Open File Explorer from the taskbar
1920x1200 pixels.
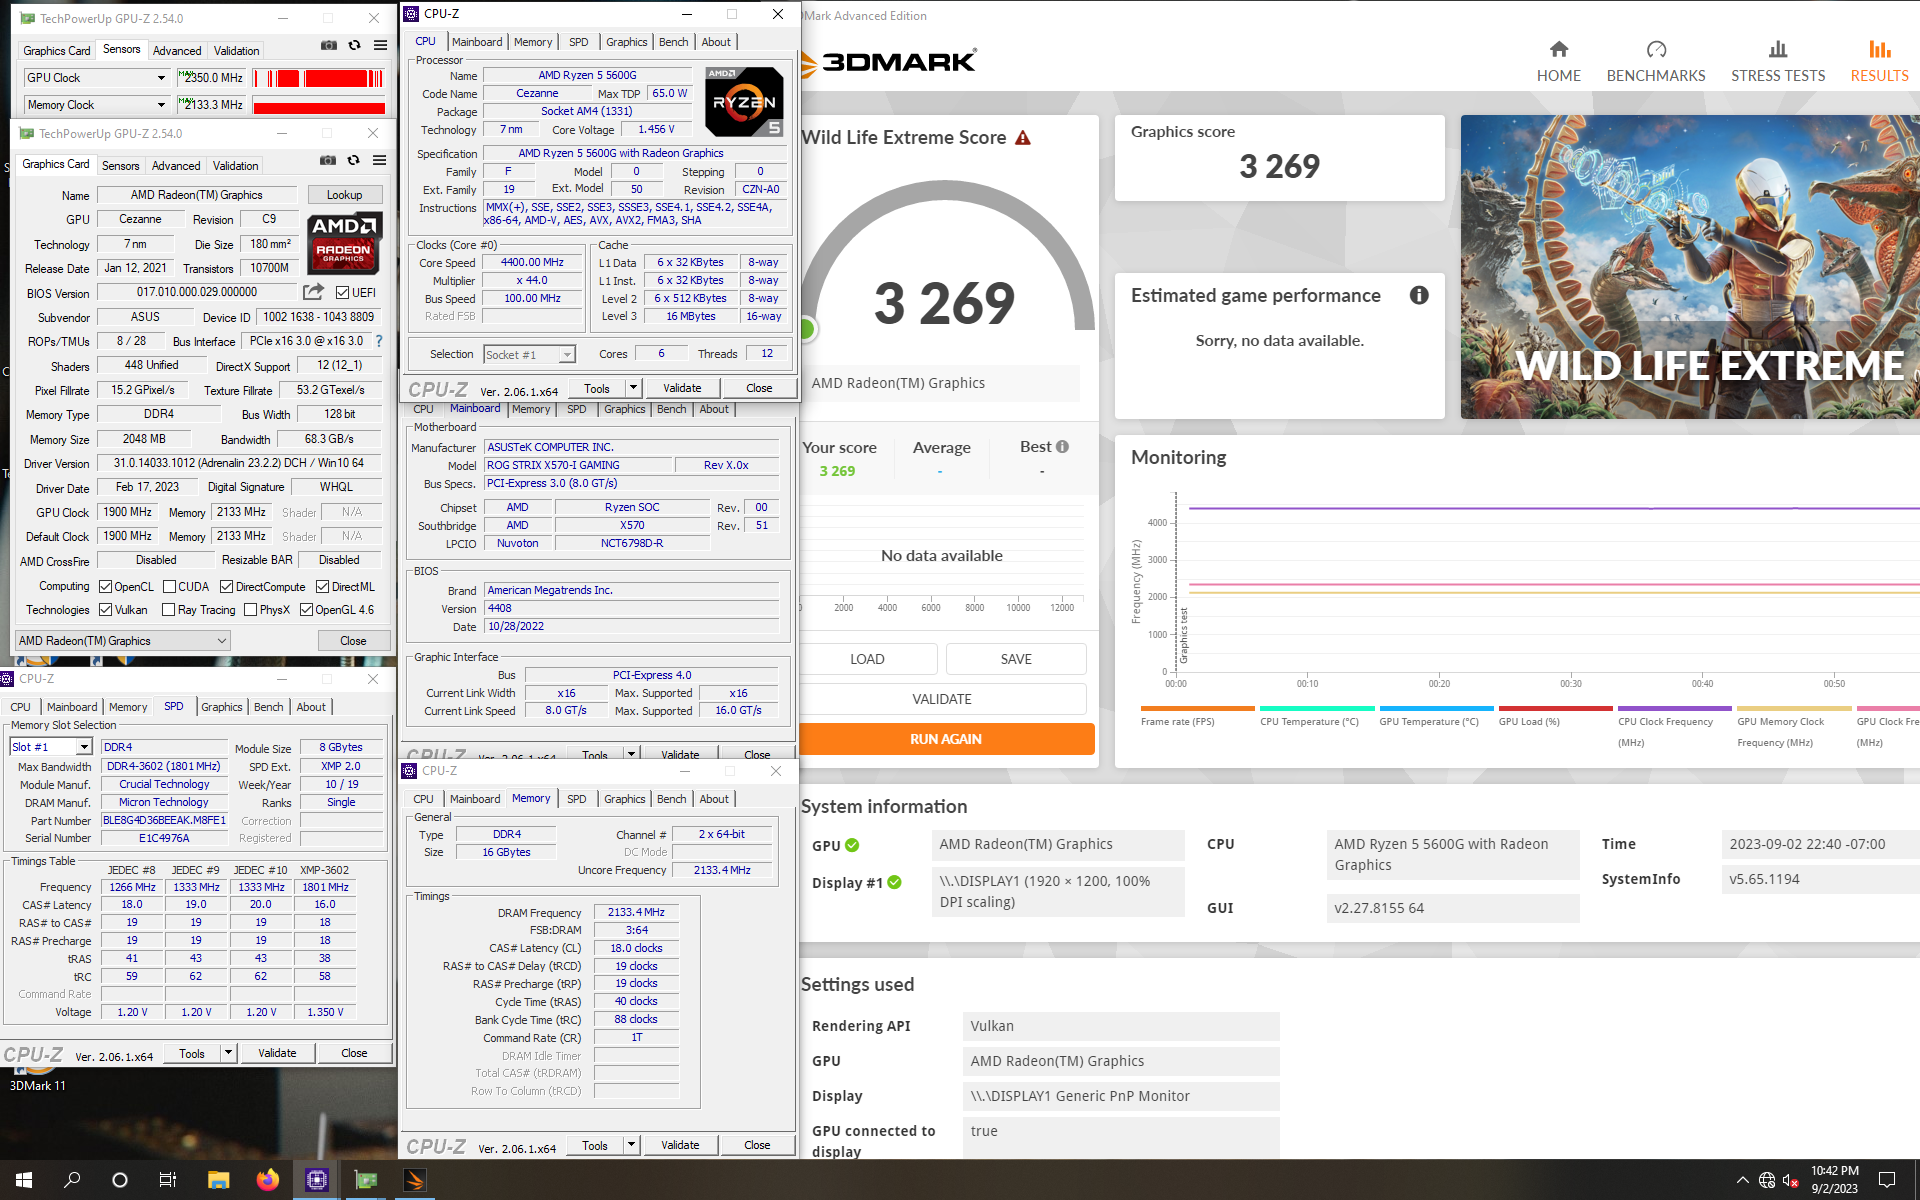click(218, 1180)
